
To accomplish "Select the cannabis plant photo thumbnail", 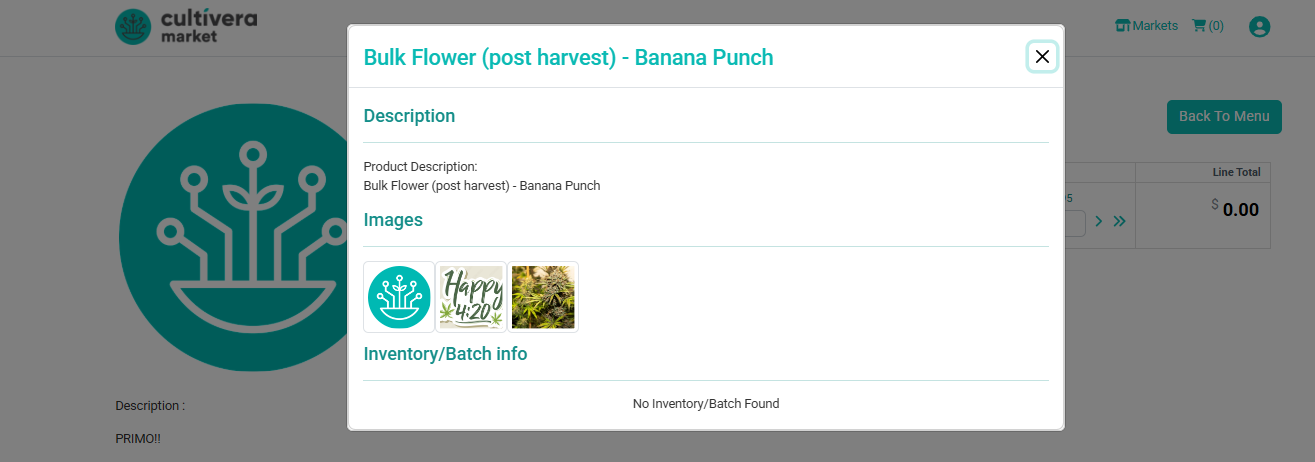I will [543, 297].
